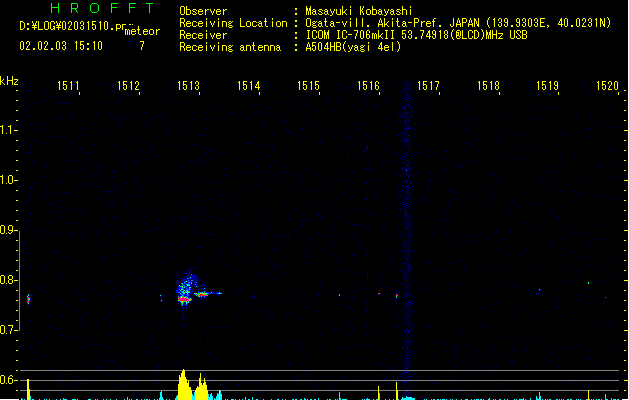Screen dimensions: 629x400
Task: Click the Receiver label
Action: (x=203, y=35)
